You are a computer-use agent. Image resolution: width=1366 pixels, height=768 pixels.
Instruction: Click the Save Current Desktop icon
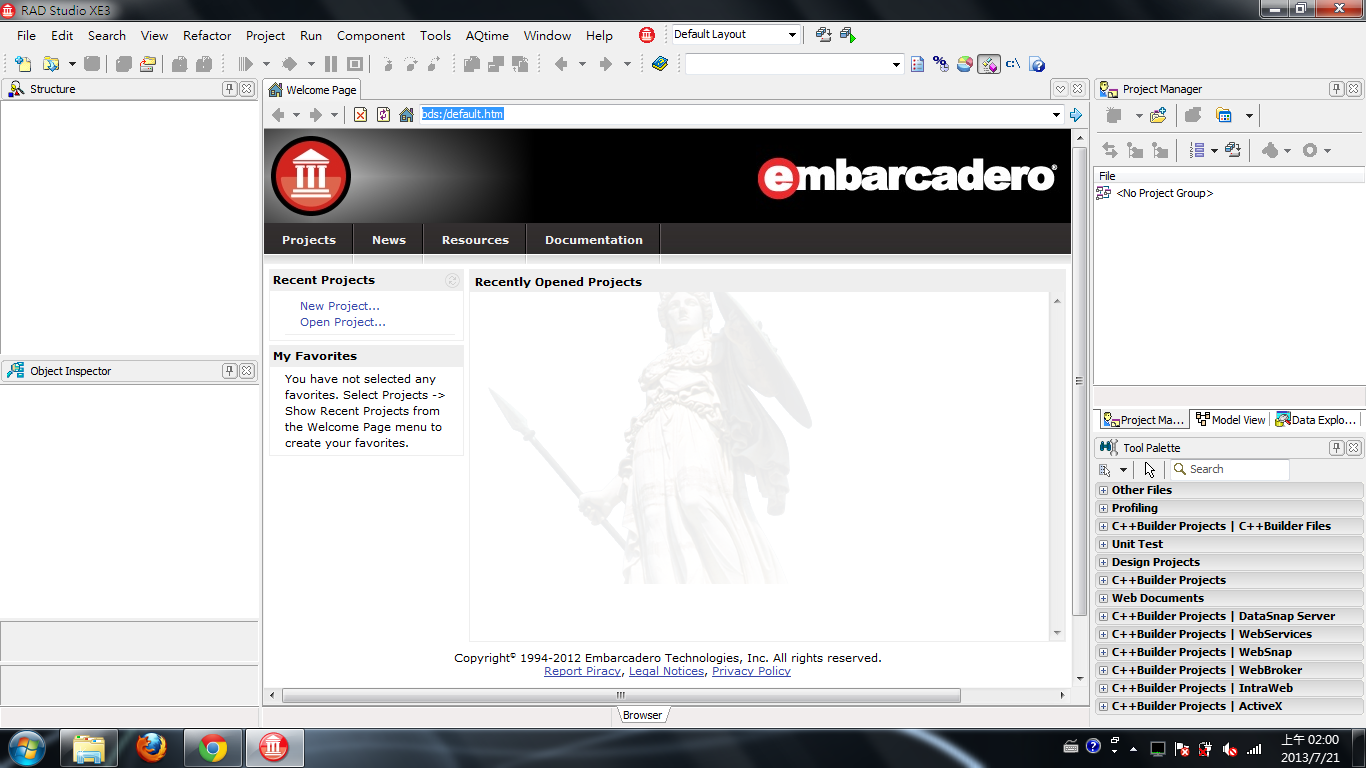click(823, 35)
